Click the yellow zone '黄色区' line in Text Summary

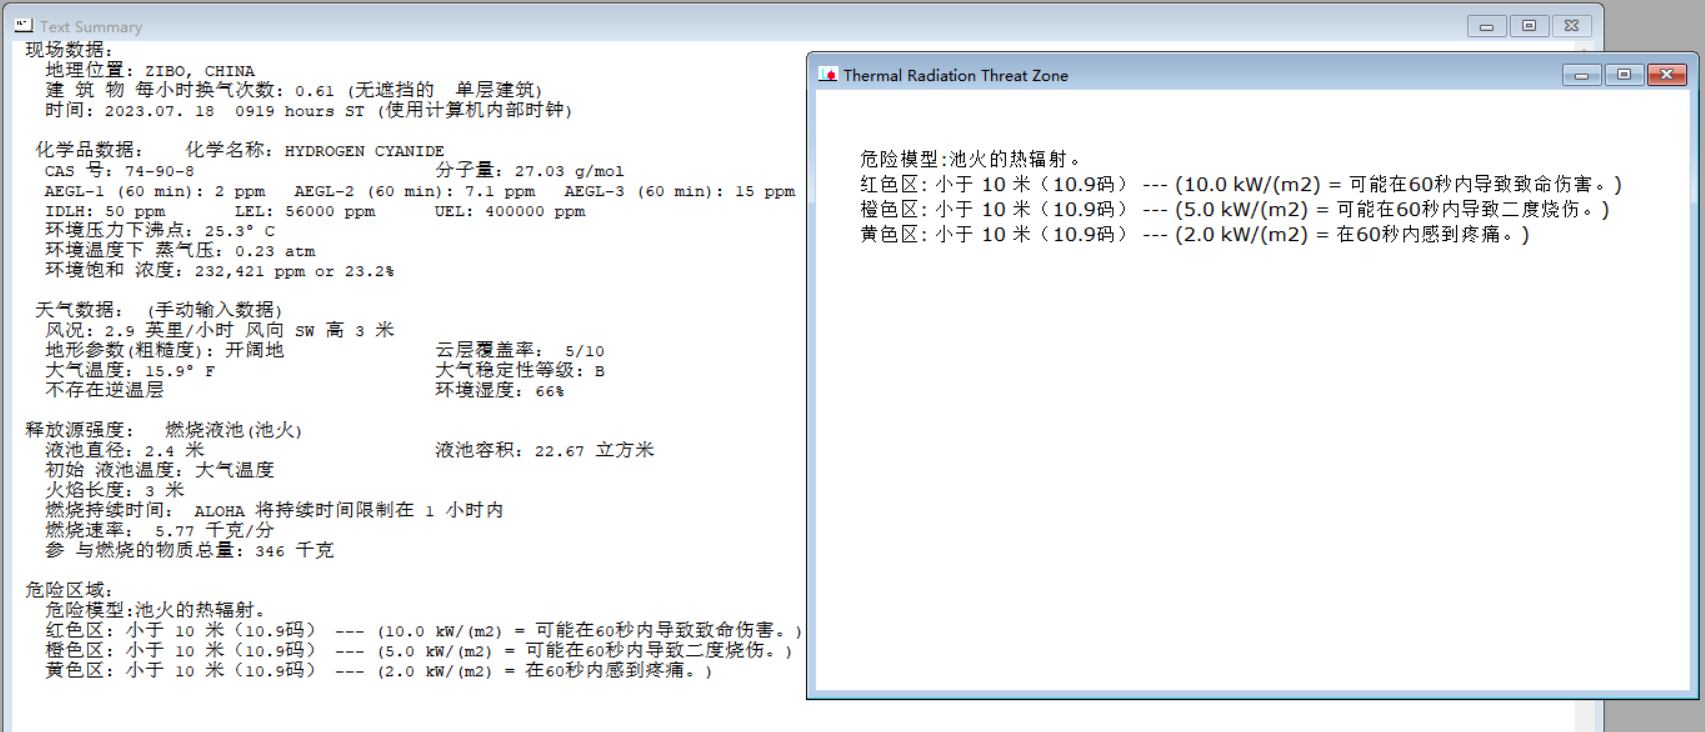[x=379, y=671]
